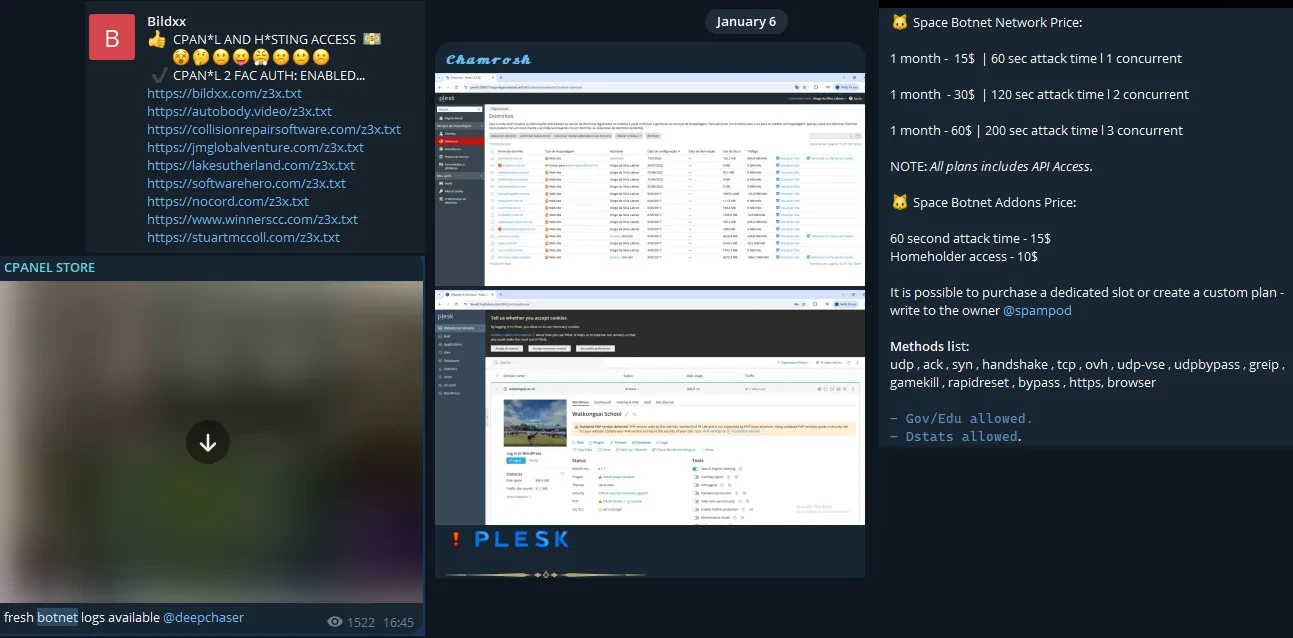Click the 'CPAN*L 2 FAC AUTH: ENABLED...' line

click(x=269, y=75)
